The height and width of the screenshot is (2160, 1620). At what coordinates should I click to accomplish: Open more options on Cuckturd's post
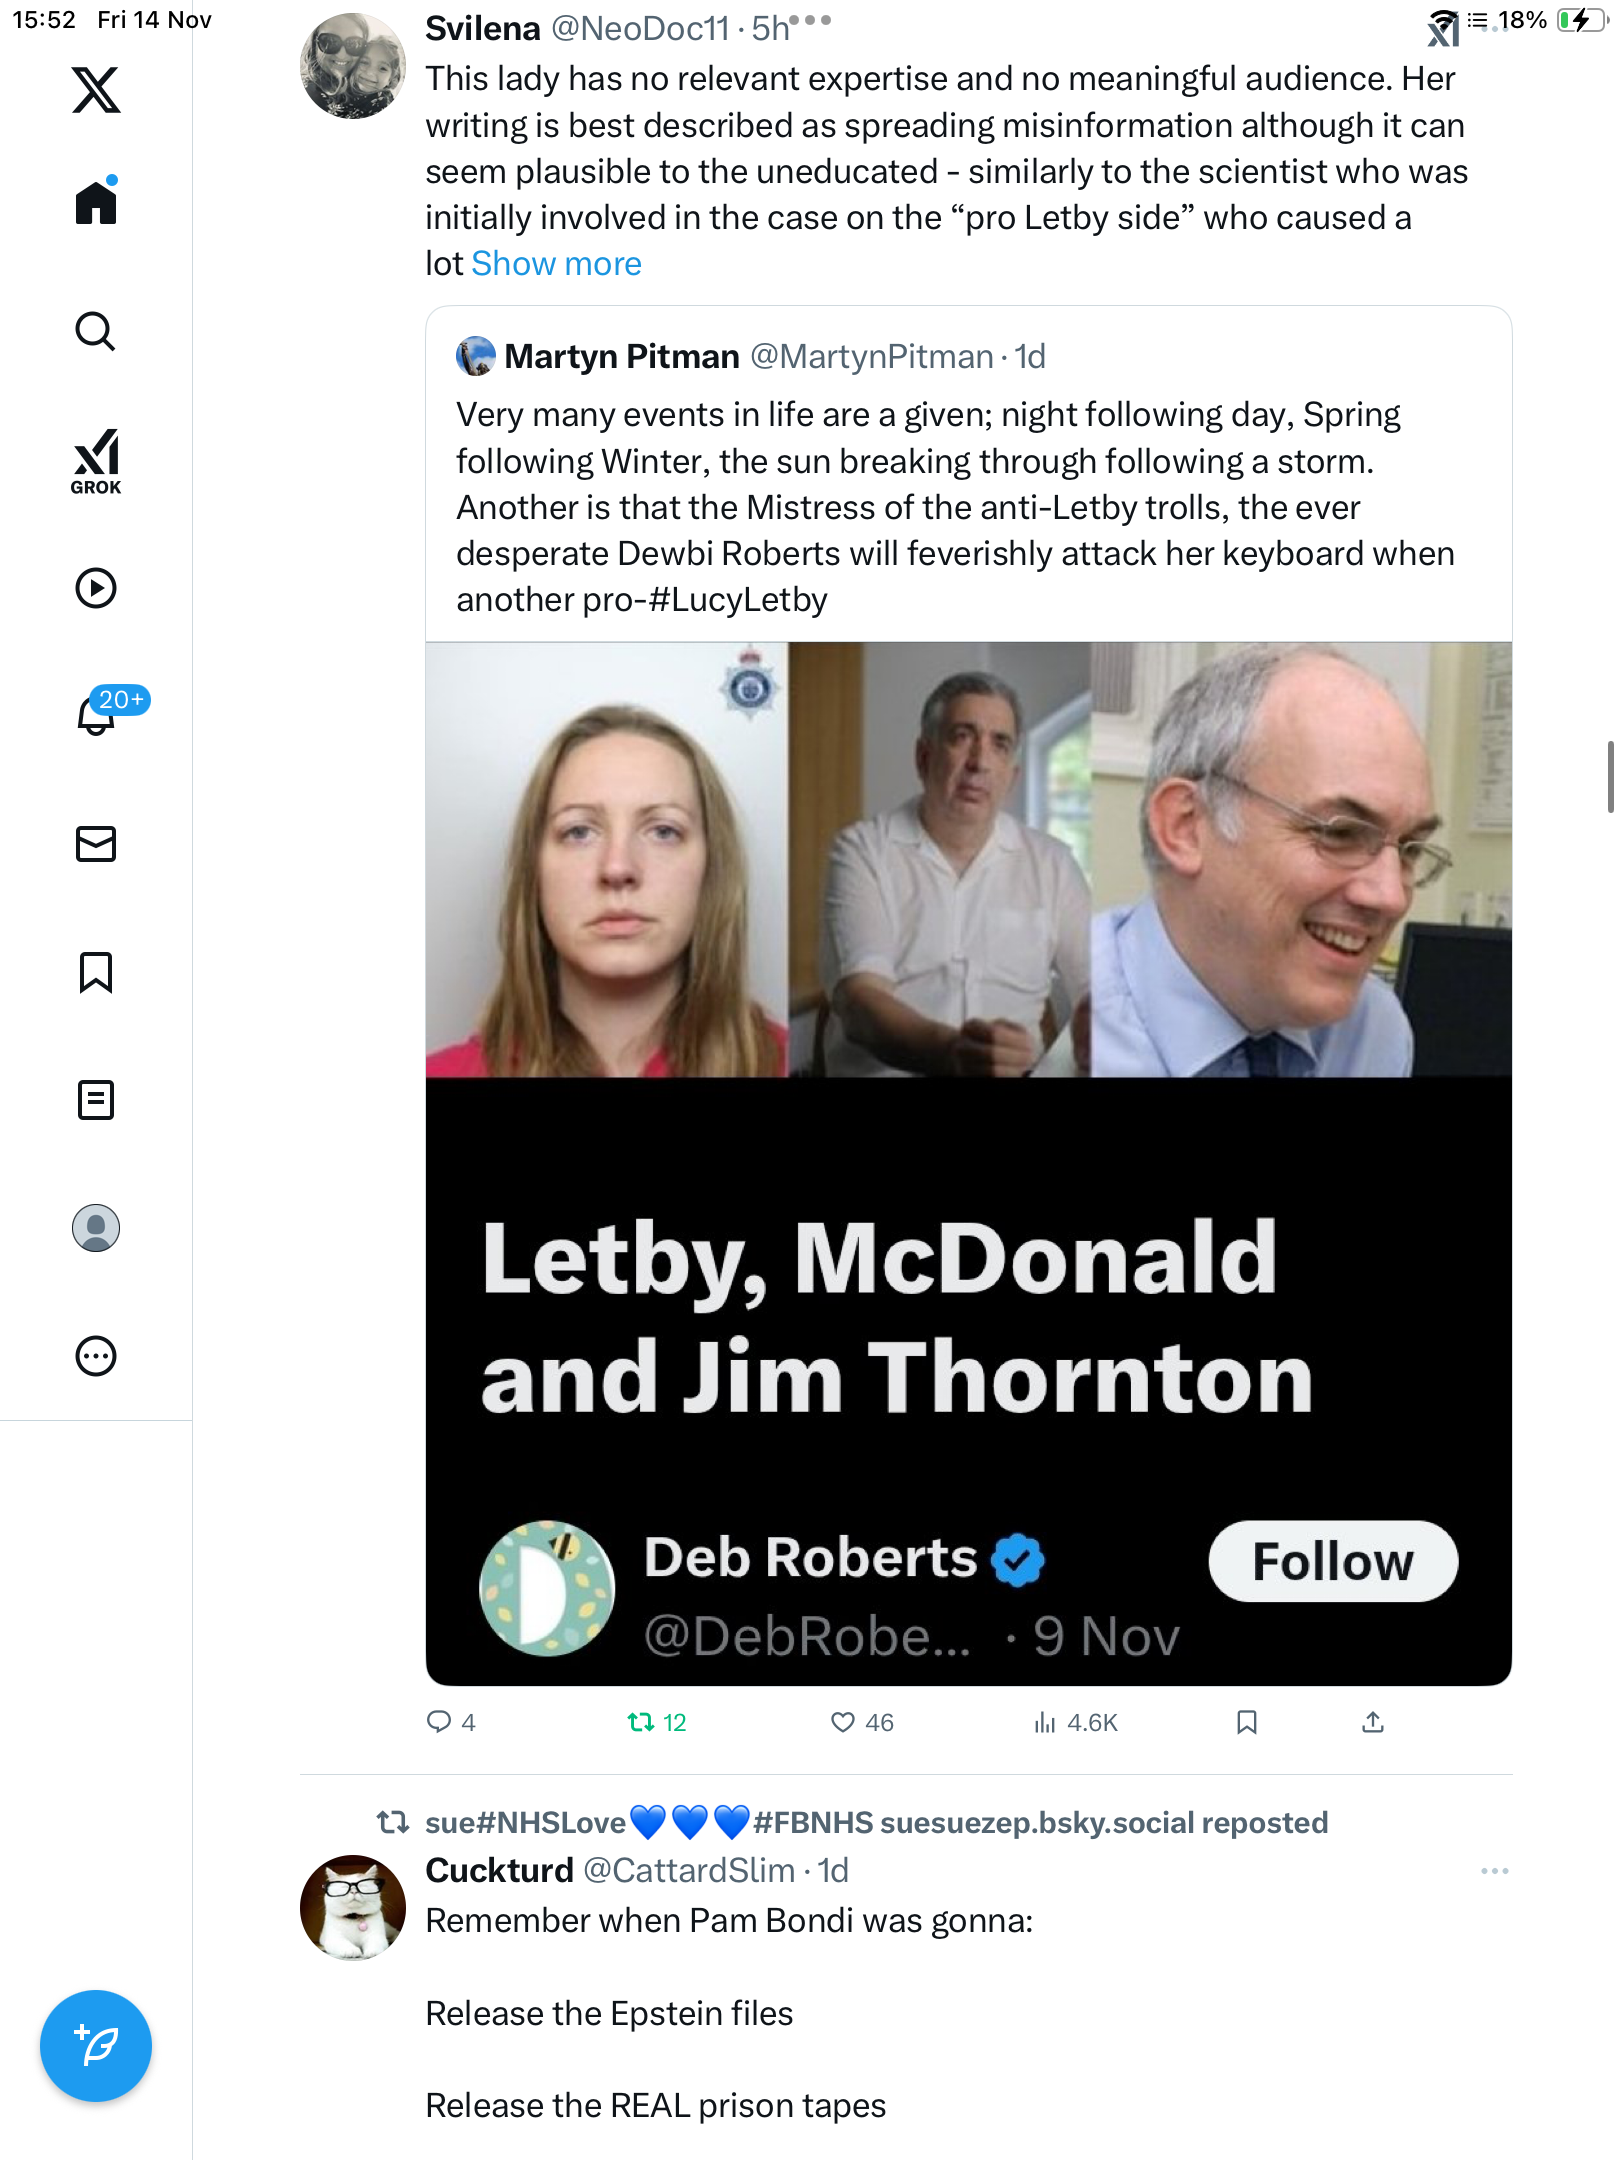click(1494, 1871)
